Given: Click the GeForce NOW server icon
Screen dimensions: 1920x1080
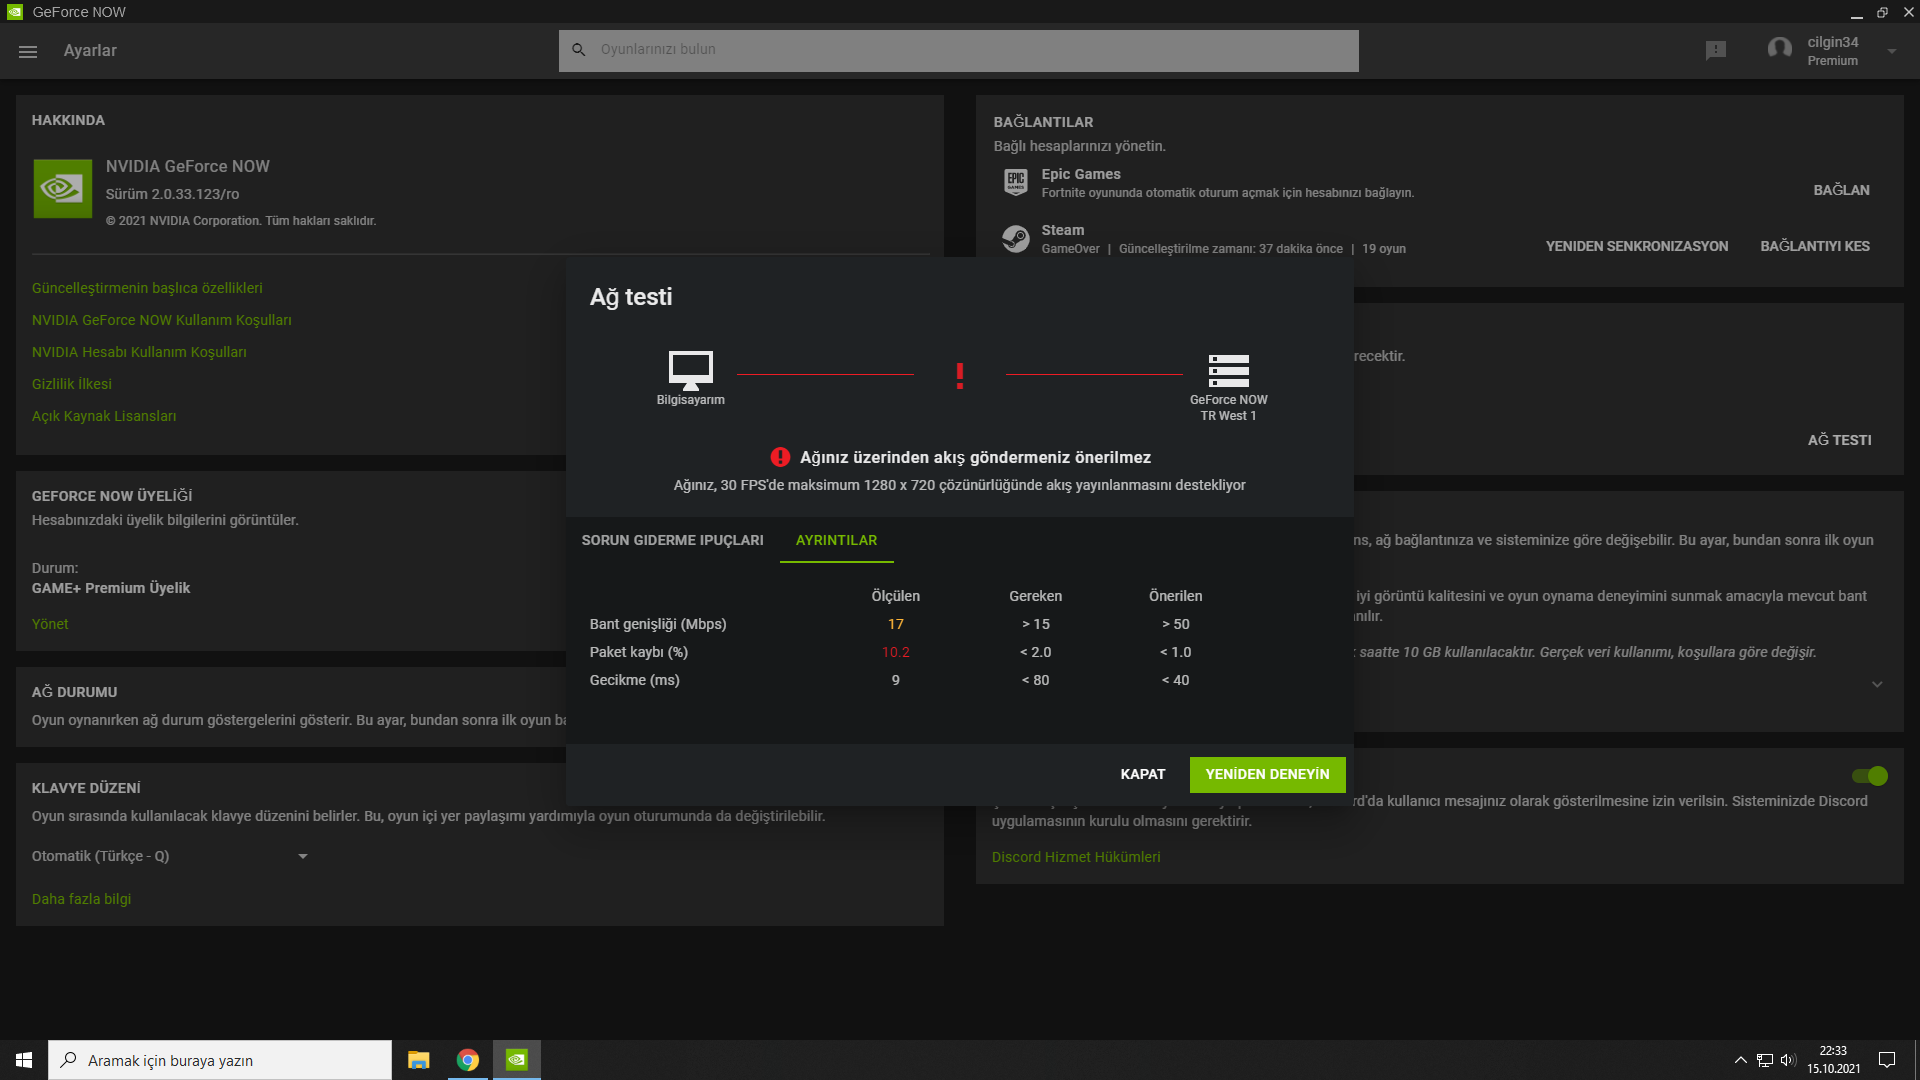Looking at the screenshot, I should pos(1228,370).
